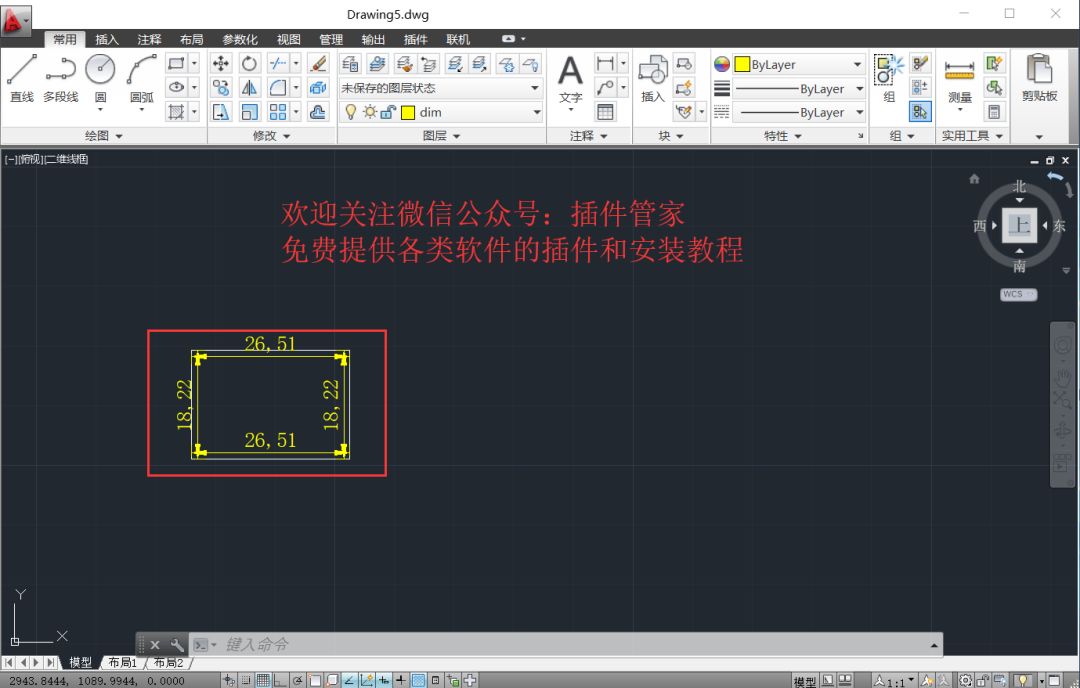Click the Offset tool icon

[x=318, y=112]
